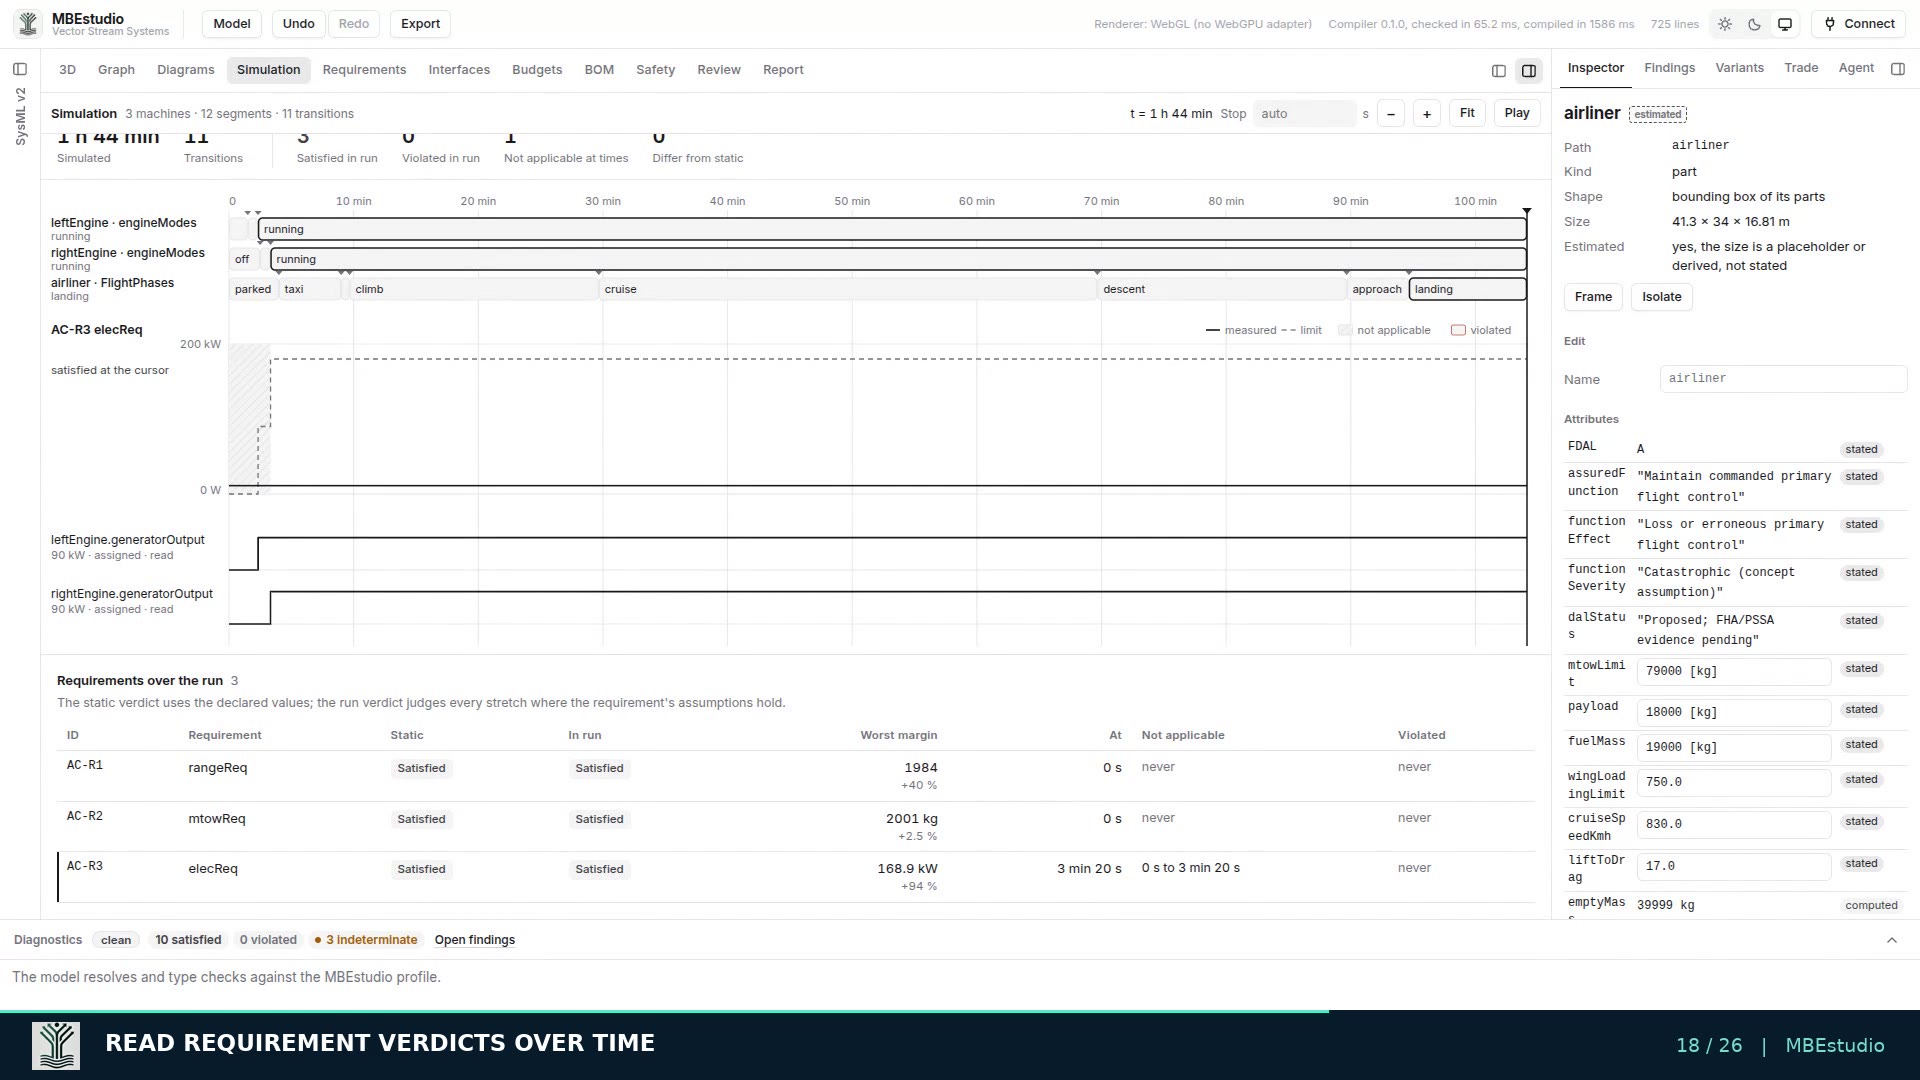The height and width of the screenshot is (1080, 1920).
Task: Show single-pane layout icon
Action: [1498, 70]
